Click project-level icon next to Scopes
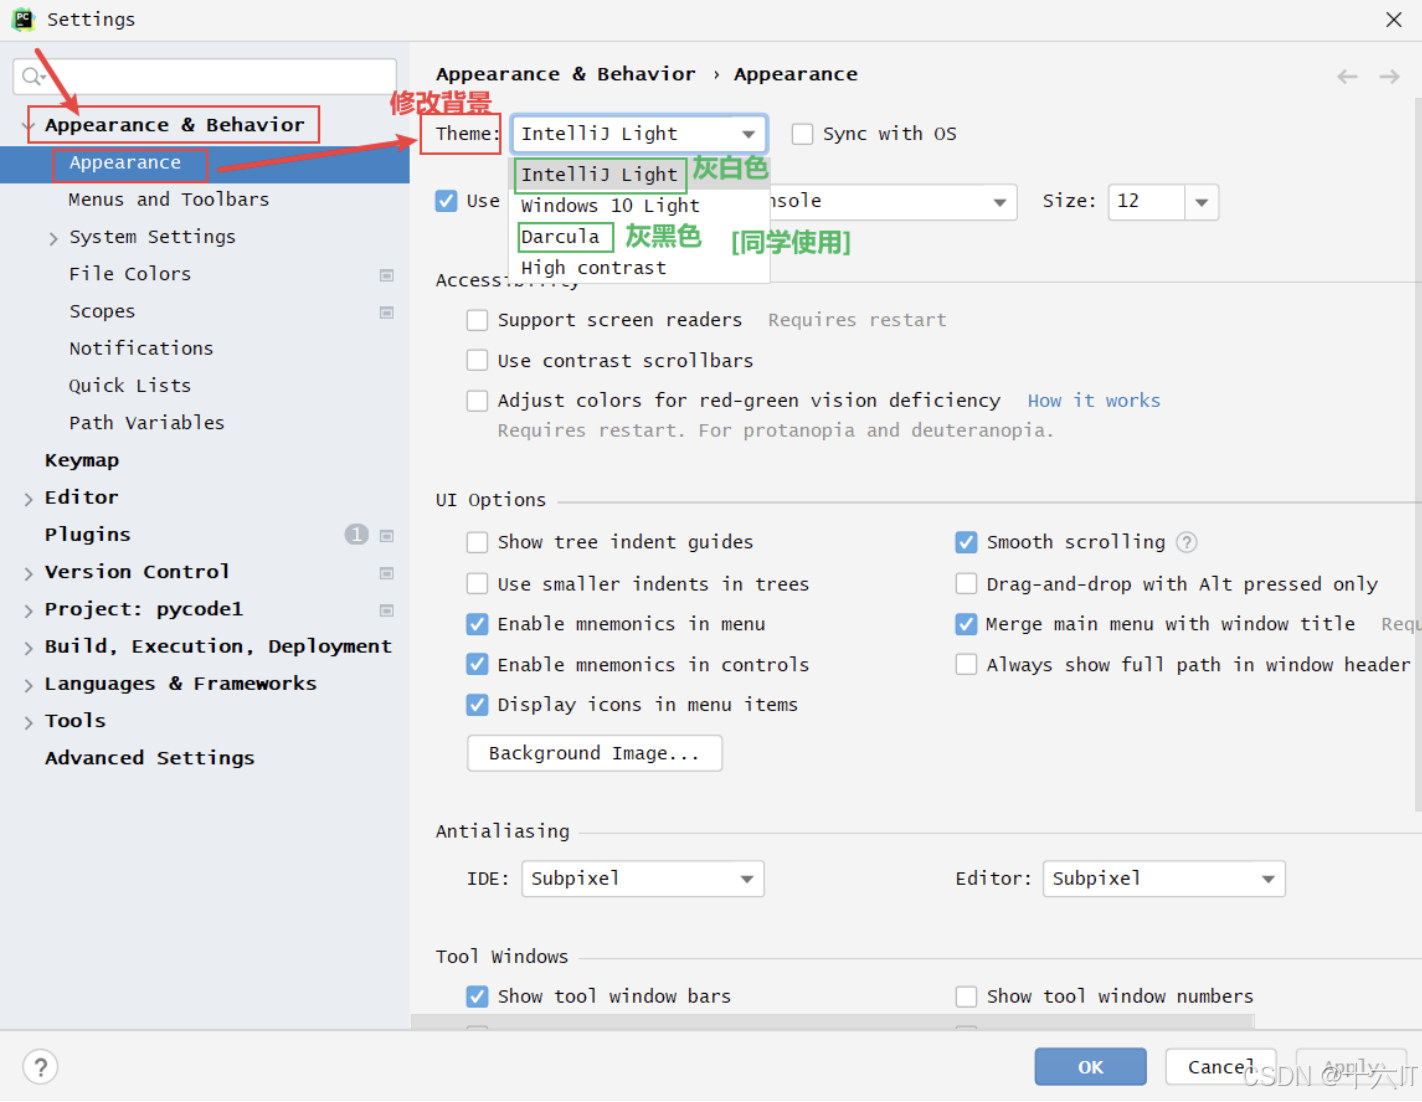The image size is (1422, 1102). [386, 312]
